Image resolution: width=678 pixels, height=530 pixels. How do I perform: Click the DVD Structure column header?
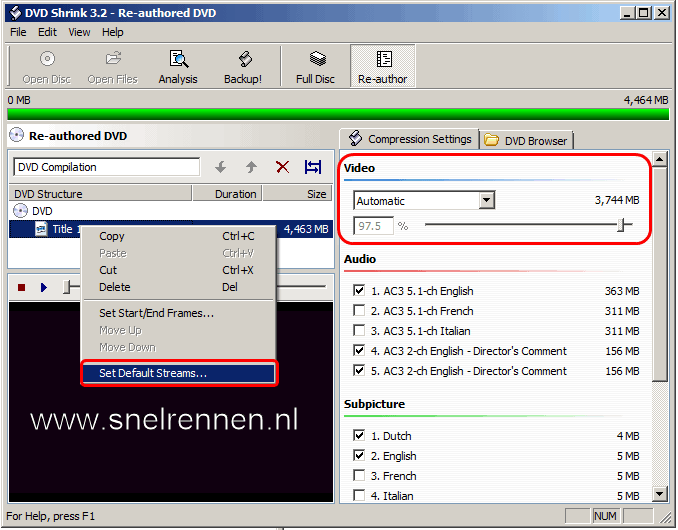100,194
